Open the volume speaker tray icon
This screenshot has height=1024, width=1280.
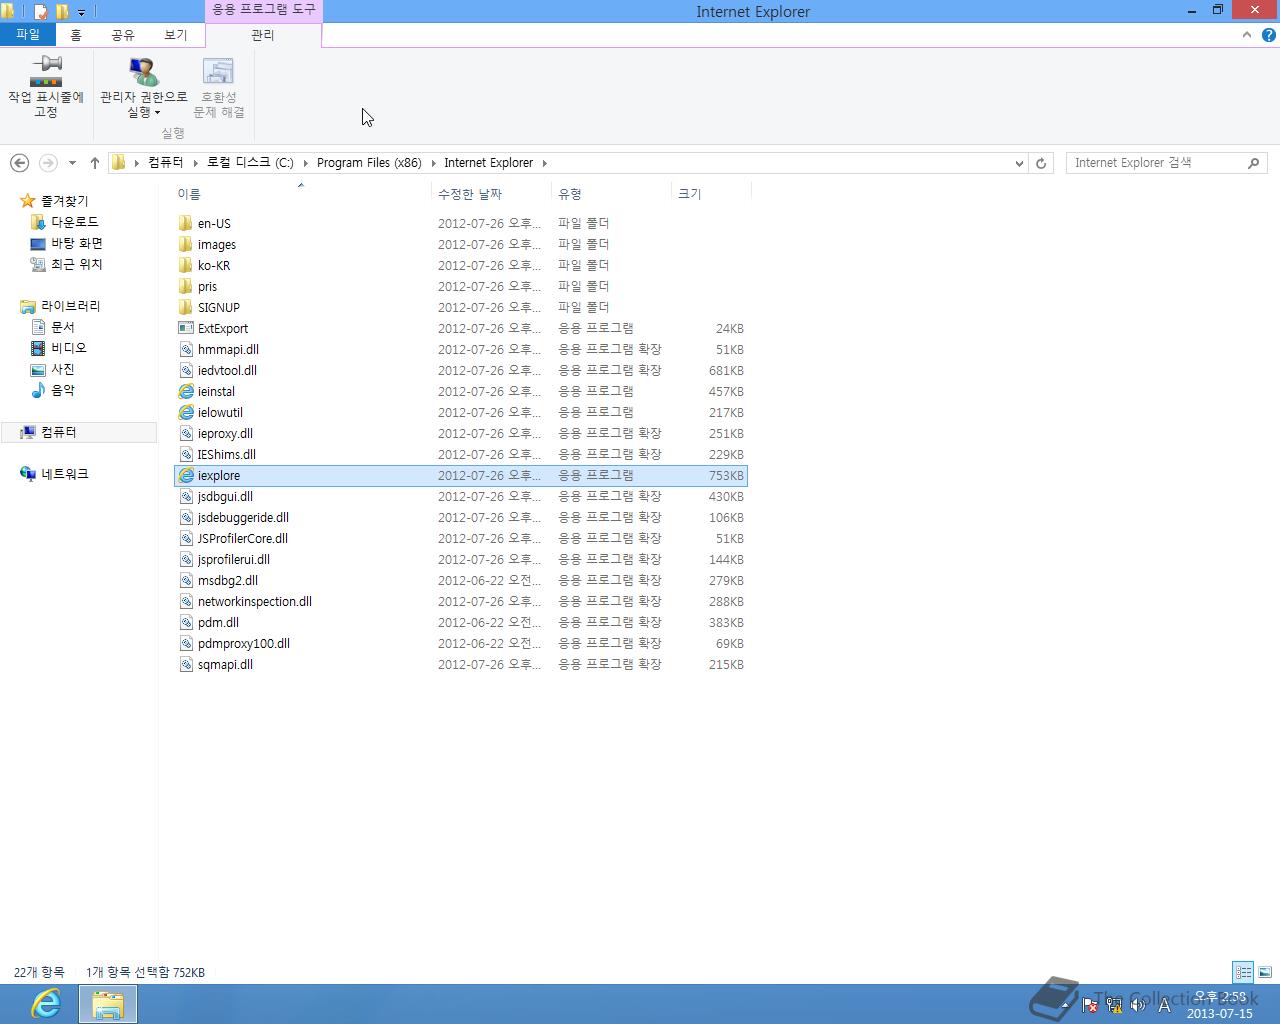[x=1137, y=1005]
